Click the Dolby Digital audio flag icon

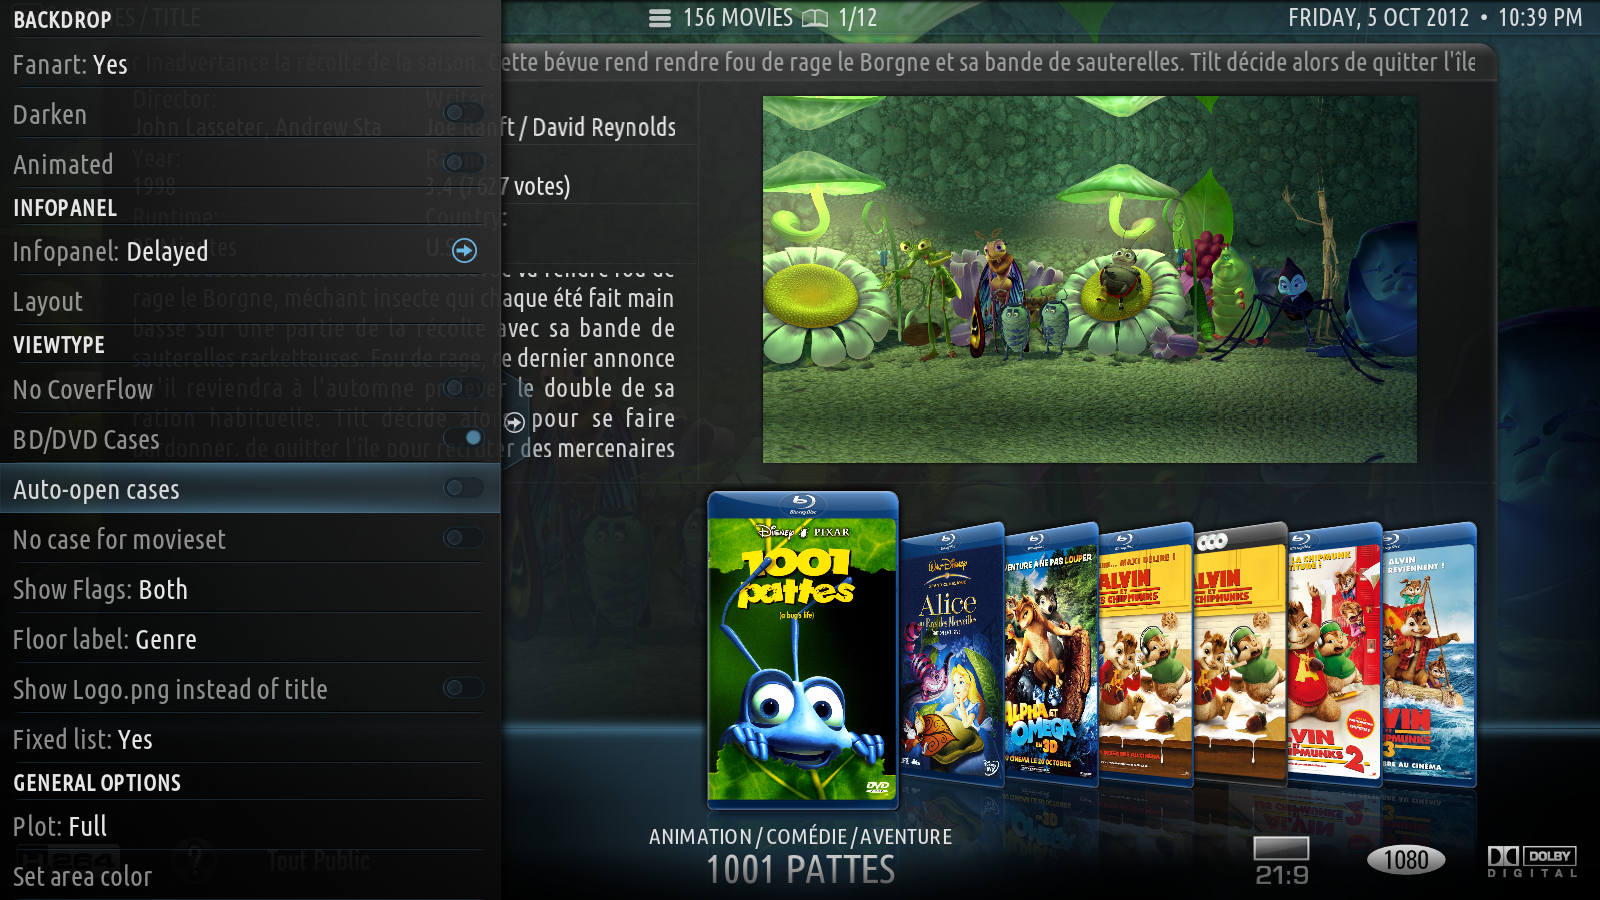coord(1532,861)
